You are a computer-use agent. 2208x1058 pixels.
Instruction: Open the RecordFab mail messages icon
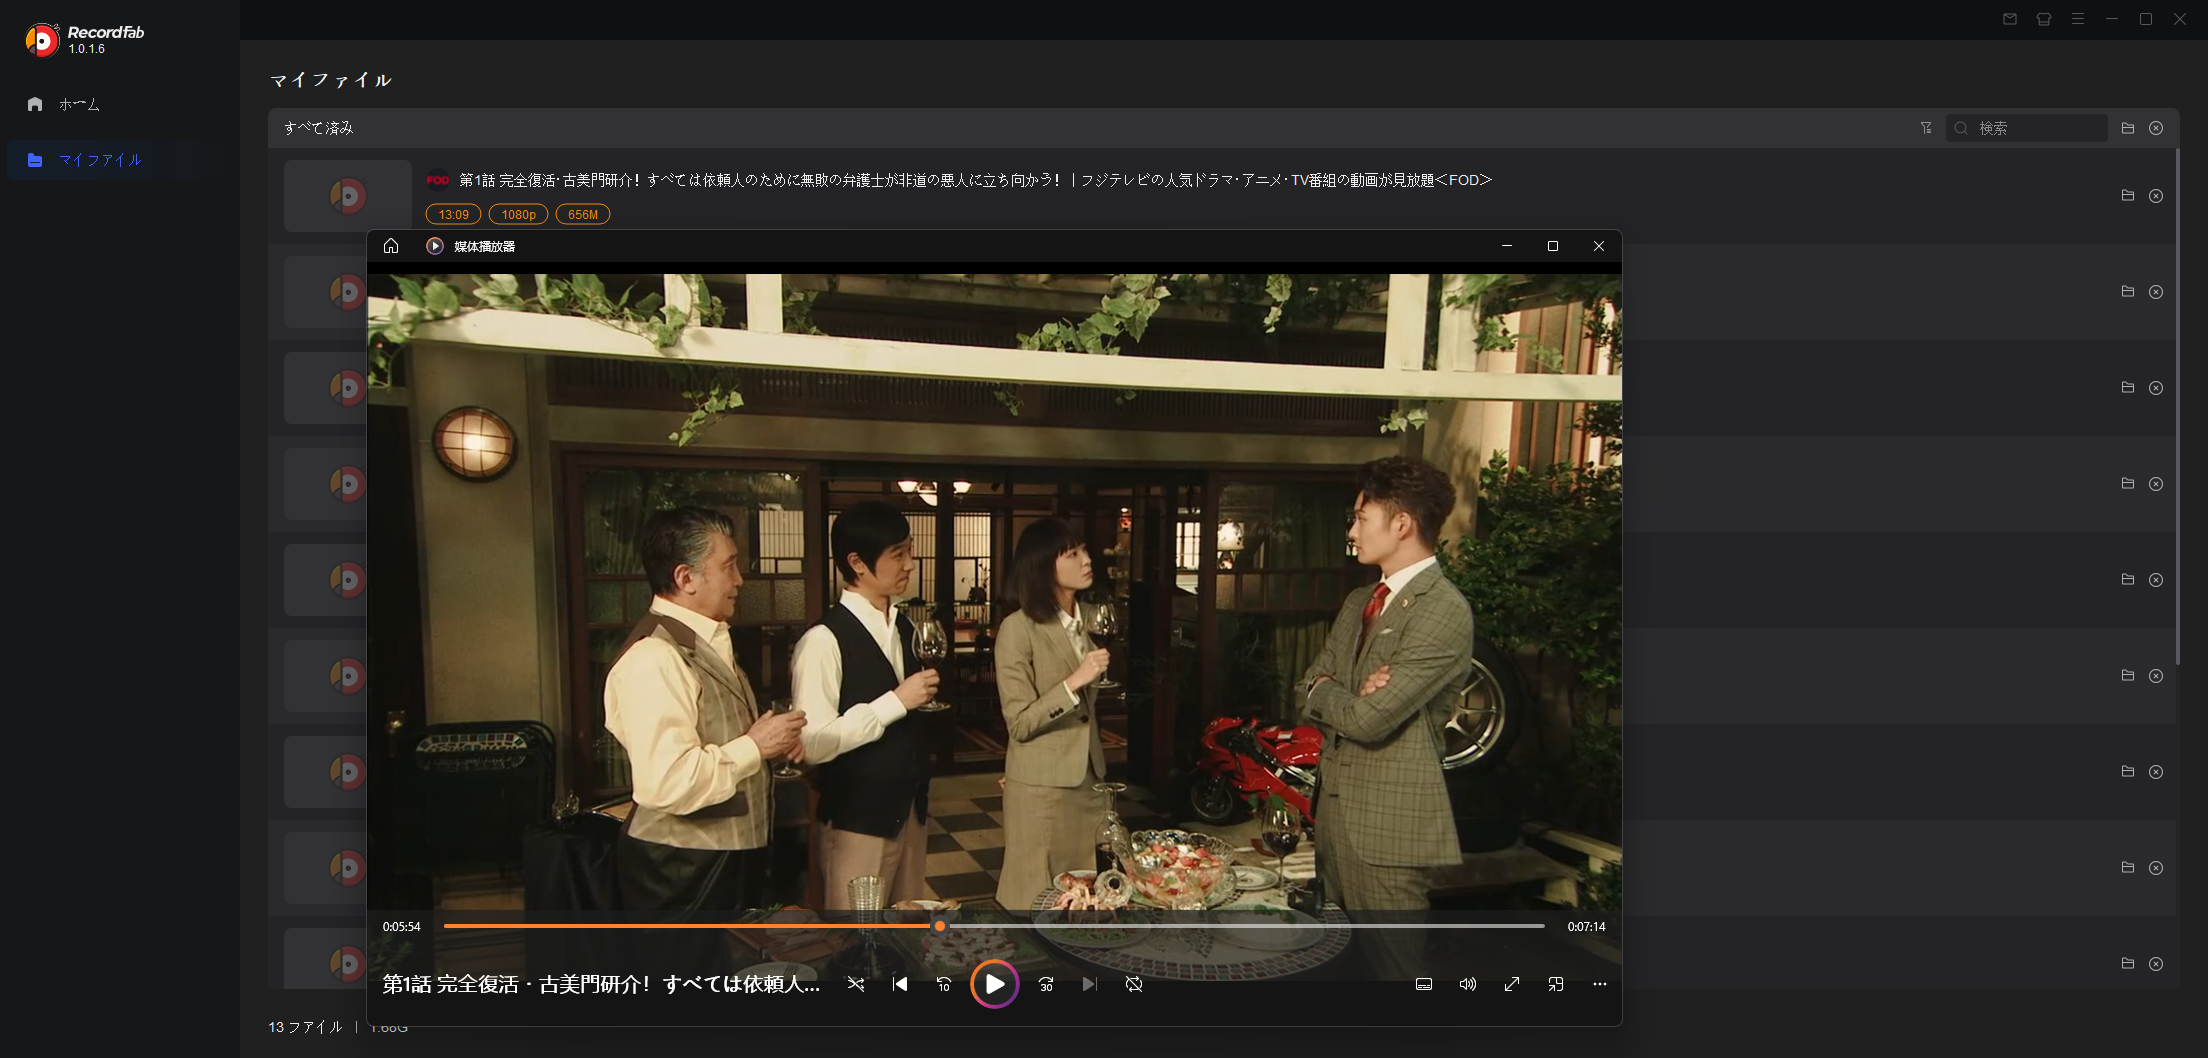point(2010,19)
